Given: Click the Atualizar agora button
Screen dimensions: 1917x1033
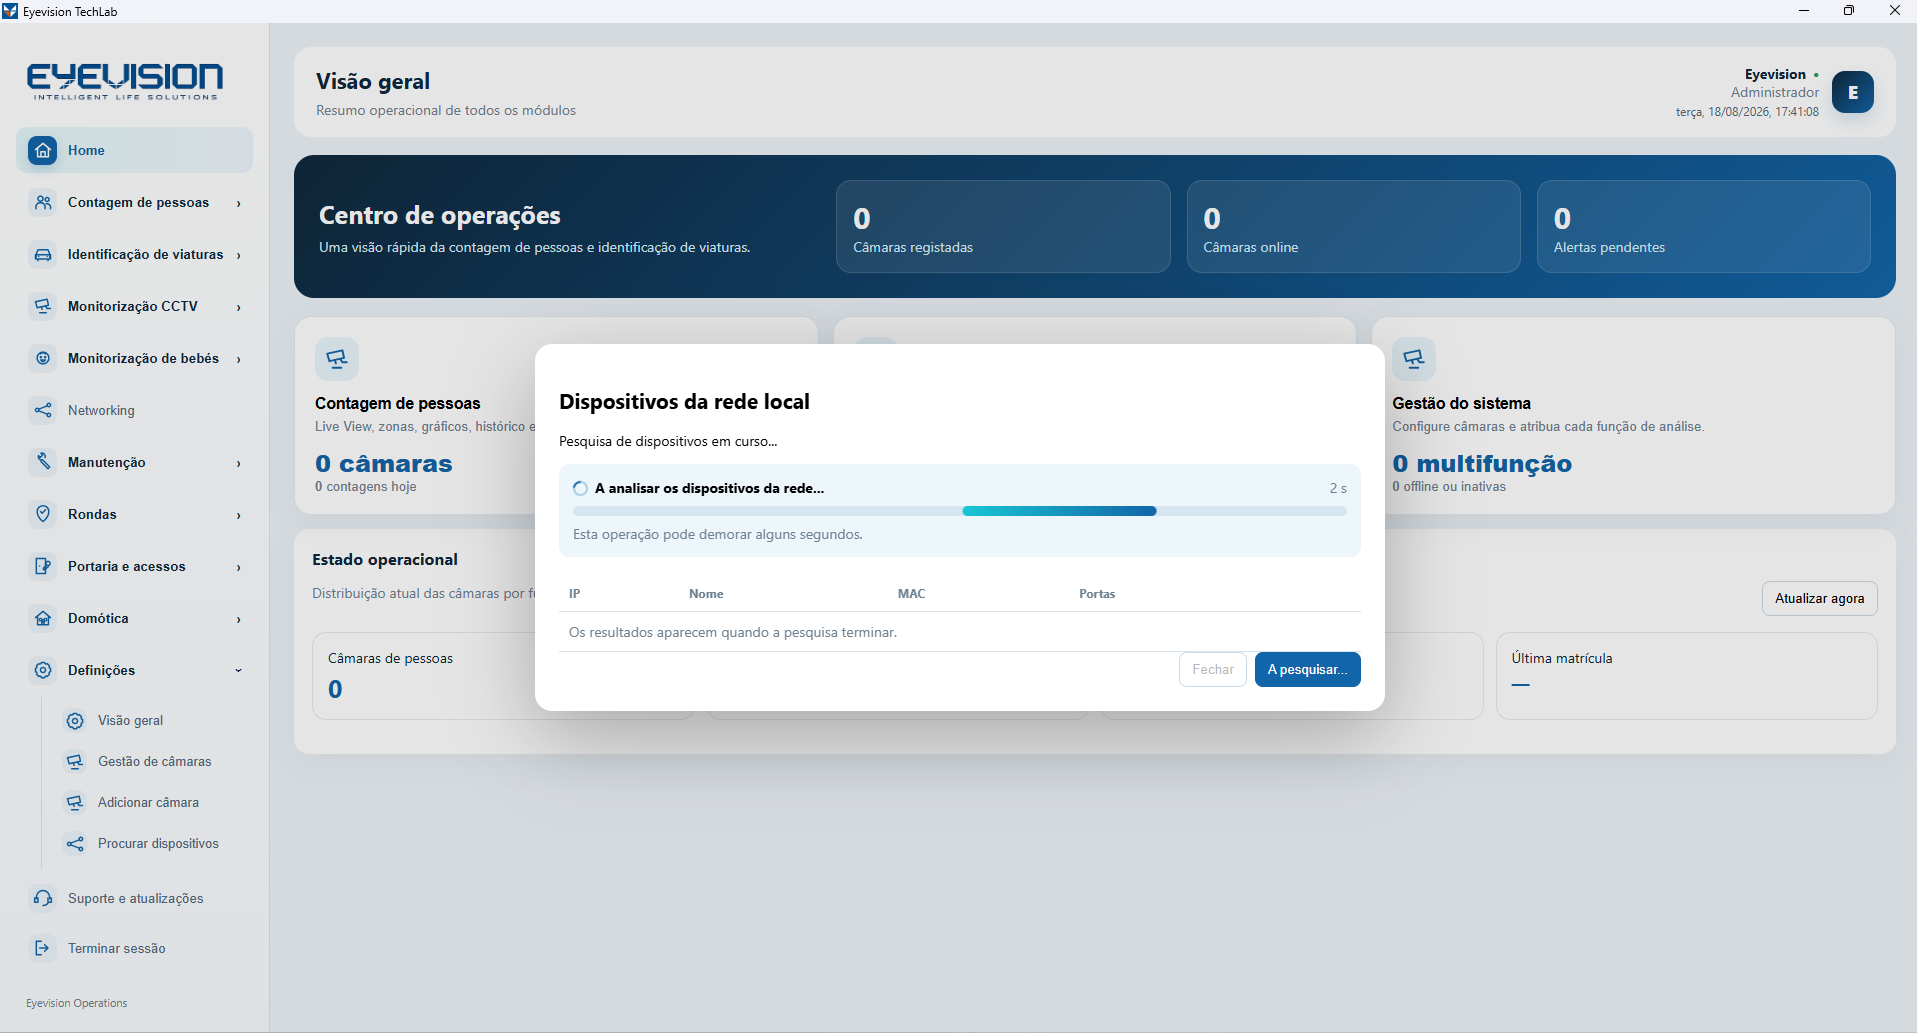Looking at the screenshot, I should [x=1819, y=598].
